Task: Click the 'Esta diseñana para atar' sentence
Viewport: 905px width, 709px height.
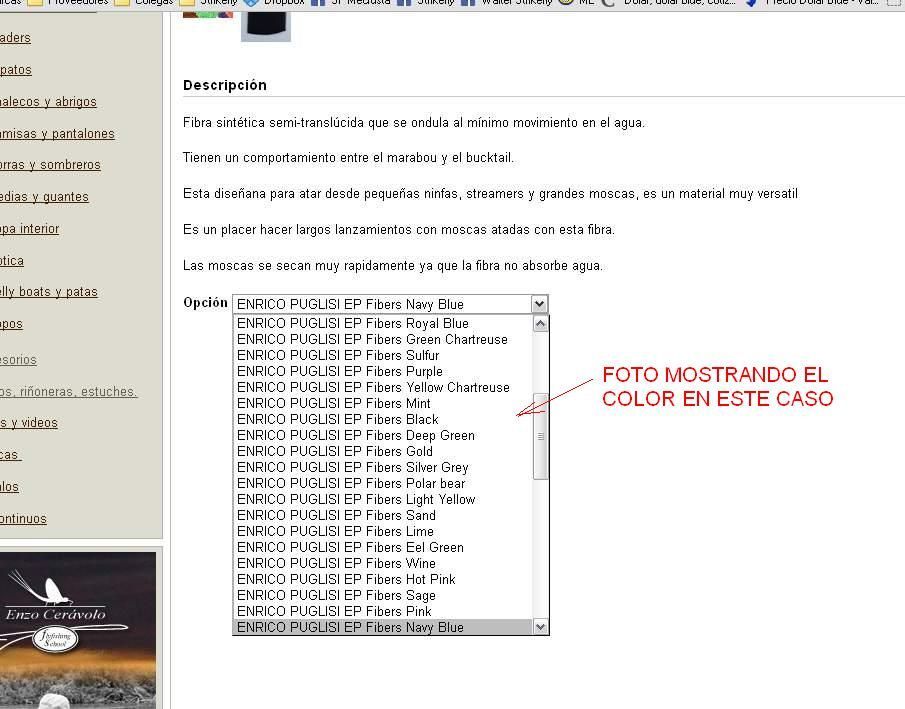Action: tap(491, 193)
